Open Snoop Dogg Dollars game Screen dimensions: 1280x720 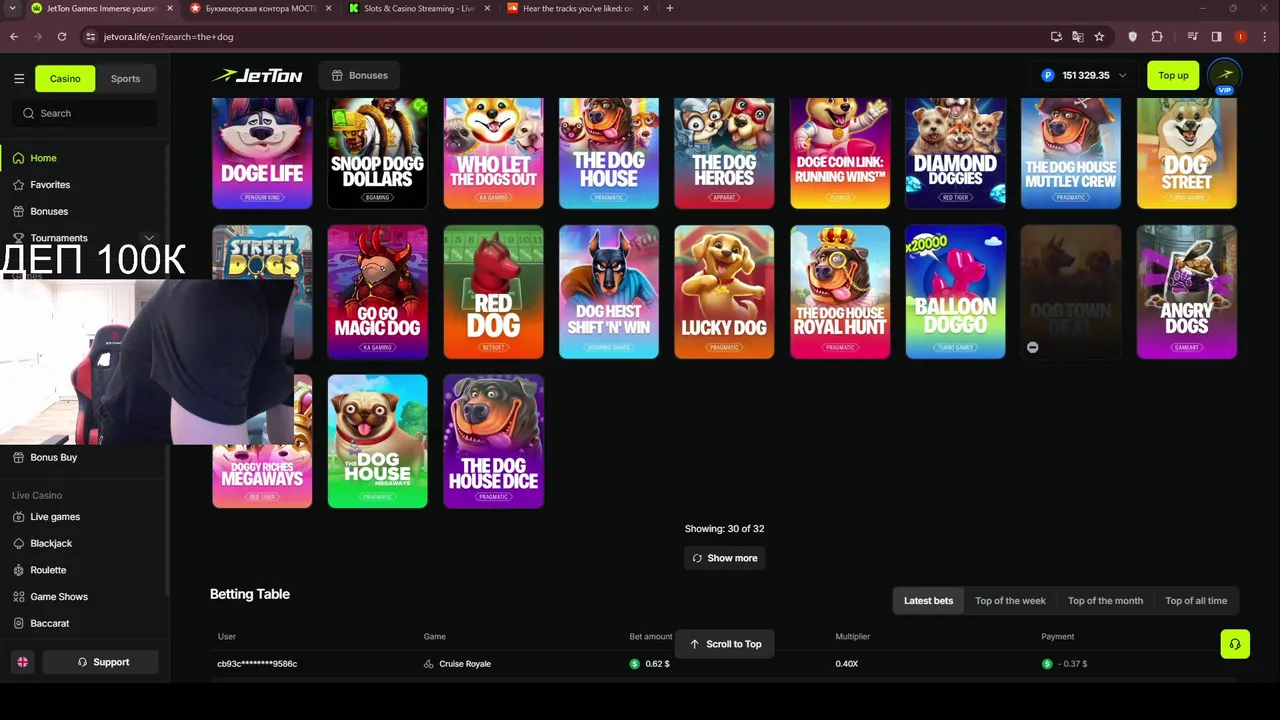click(x=378, y=153)
